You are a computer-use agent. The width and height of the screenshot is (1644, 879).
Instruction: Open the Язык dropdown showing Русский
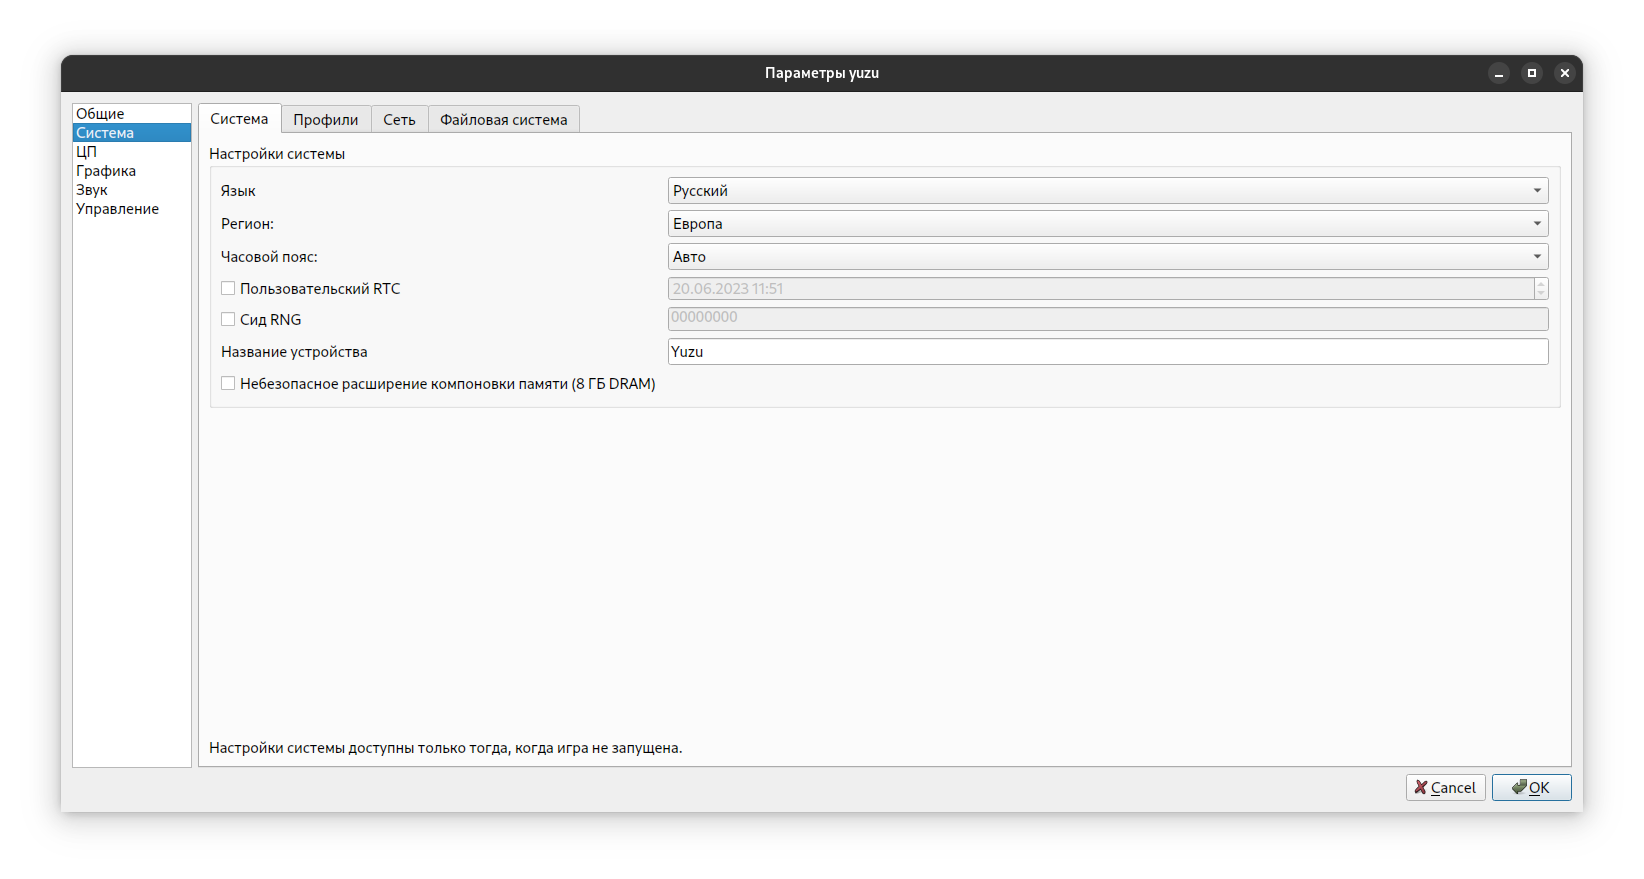1108,191
